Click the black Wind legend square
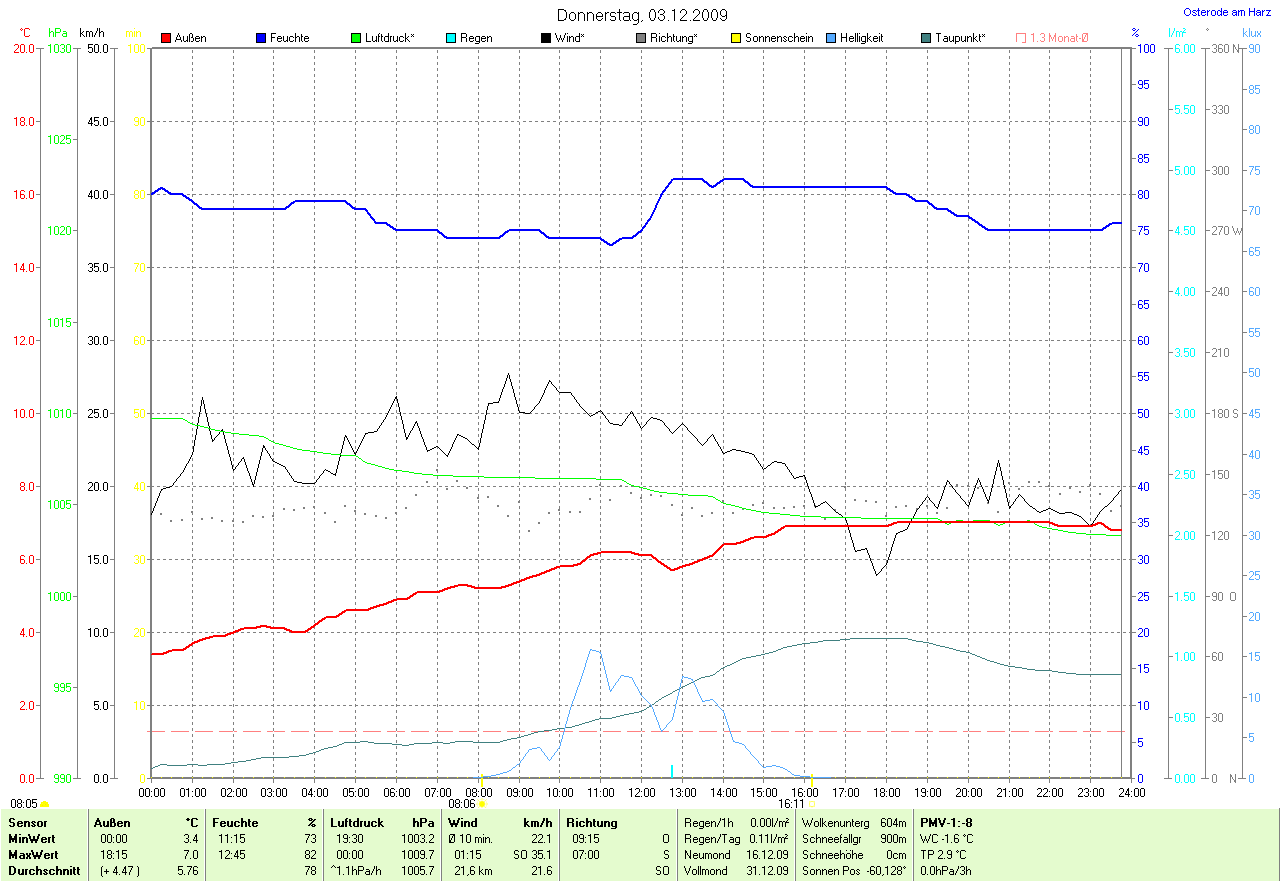Image resolution: width=1280 pixels, height=881 pixels. 546,38
